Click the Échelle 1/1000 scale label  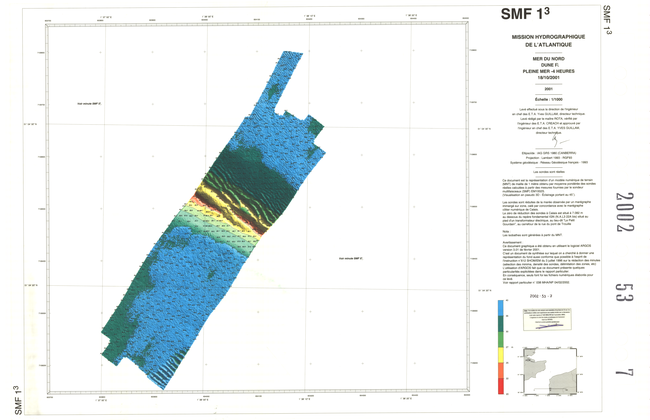pyautogui.click(x=529, y=98)
